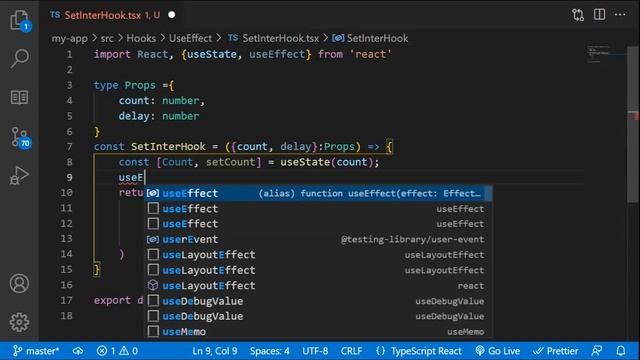Click line number 17 in the gutter
Image resolution: width=640 pixels, height=360 pixels.
(66, 300)
